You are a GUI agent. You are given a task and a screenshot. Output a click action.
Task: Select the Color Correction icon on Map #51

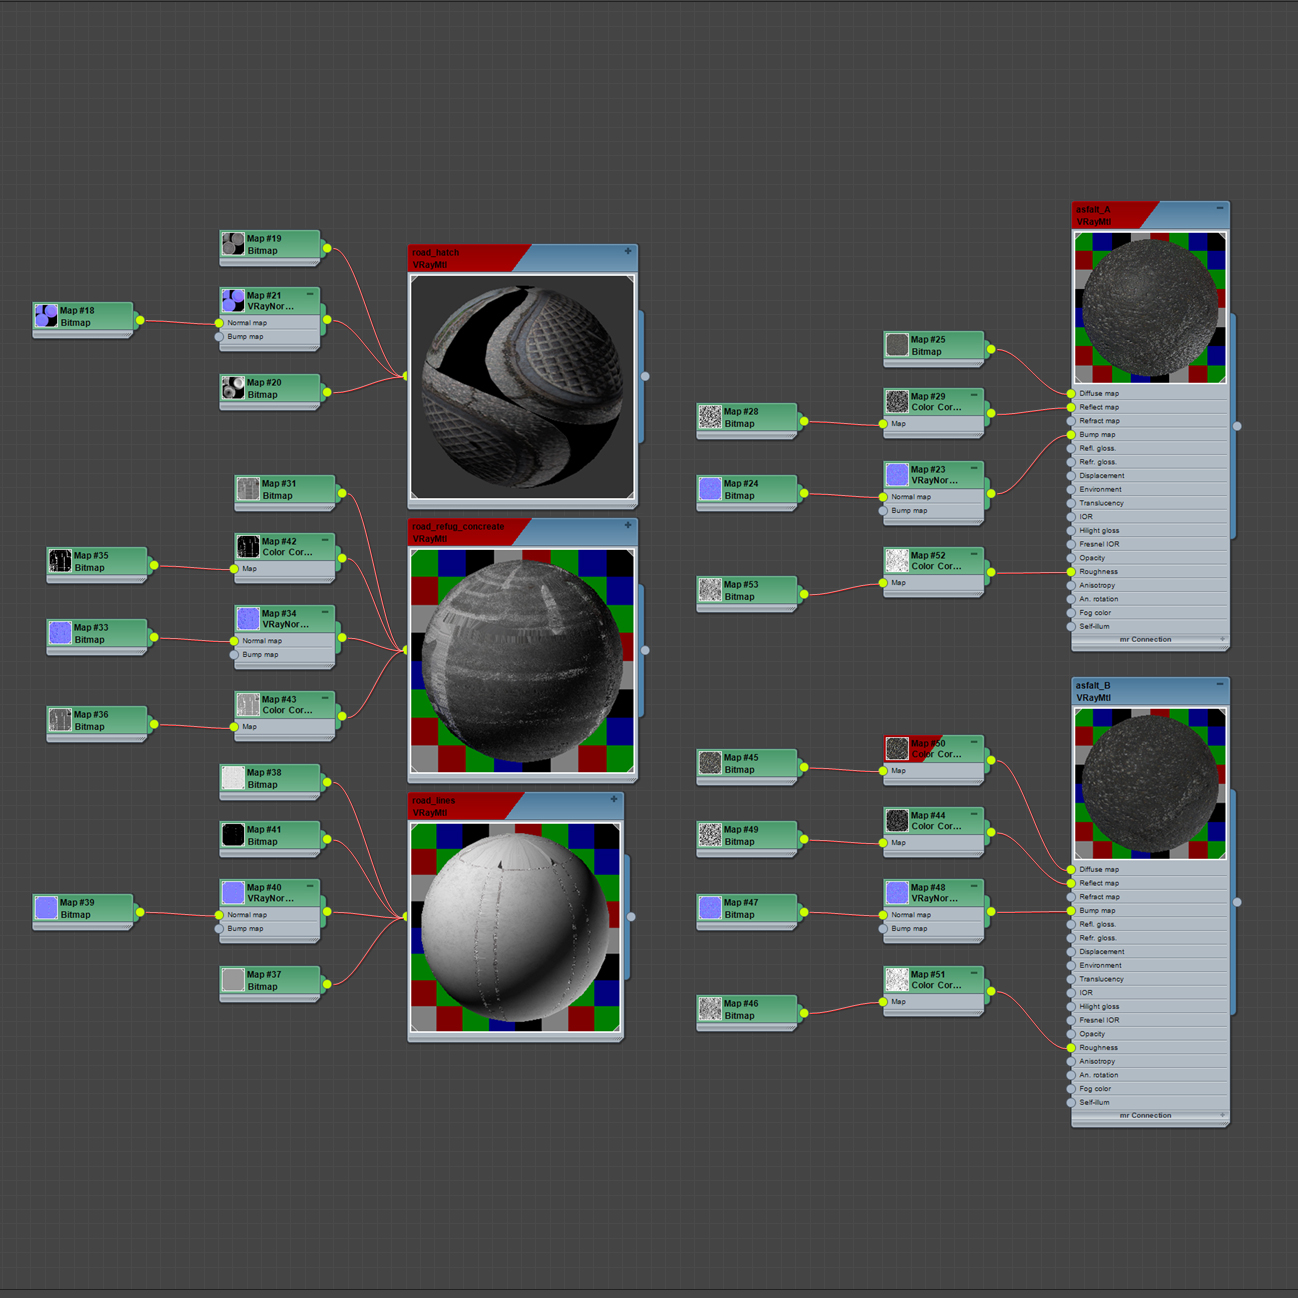click(897, 980)
